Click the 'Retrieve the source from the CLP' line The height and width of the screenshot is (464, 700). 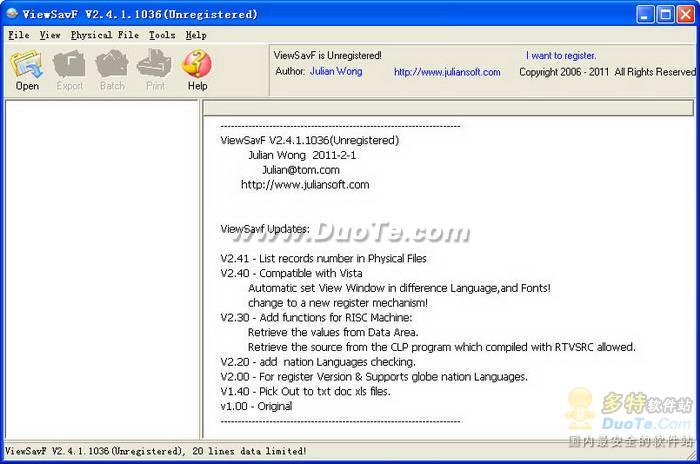(x=442, y=347)
